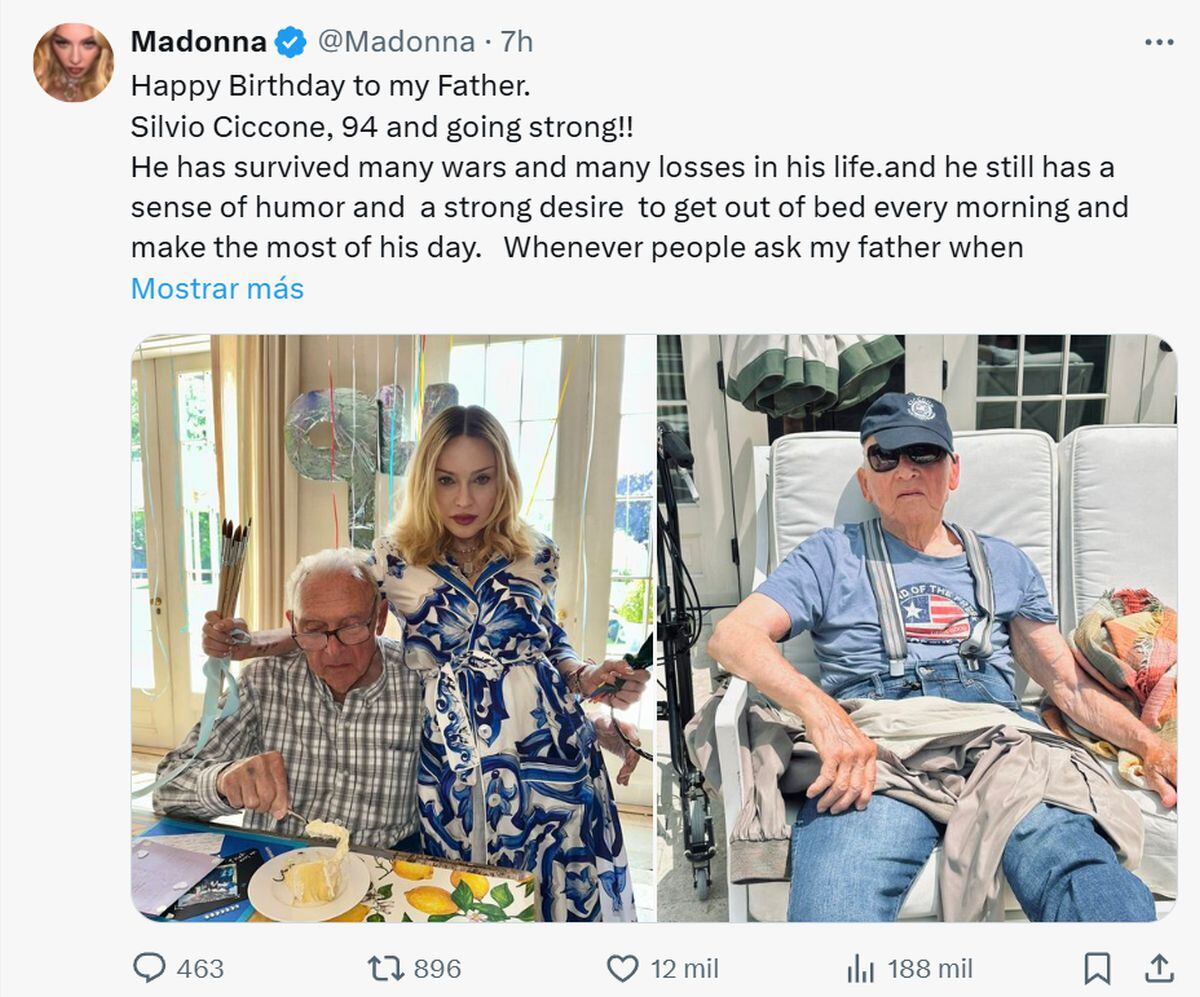
Task: Open the Mostrar más link
Action: (218, 289)
